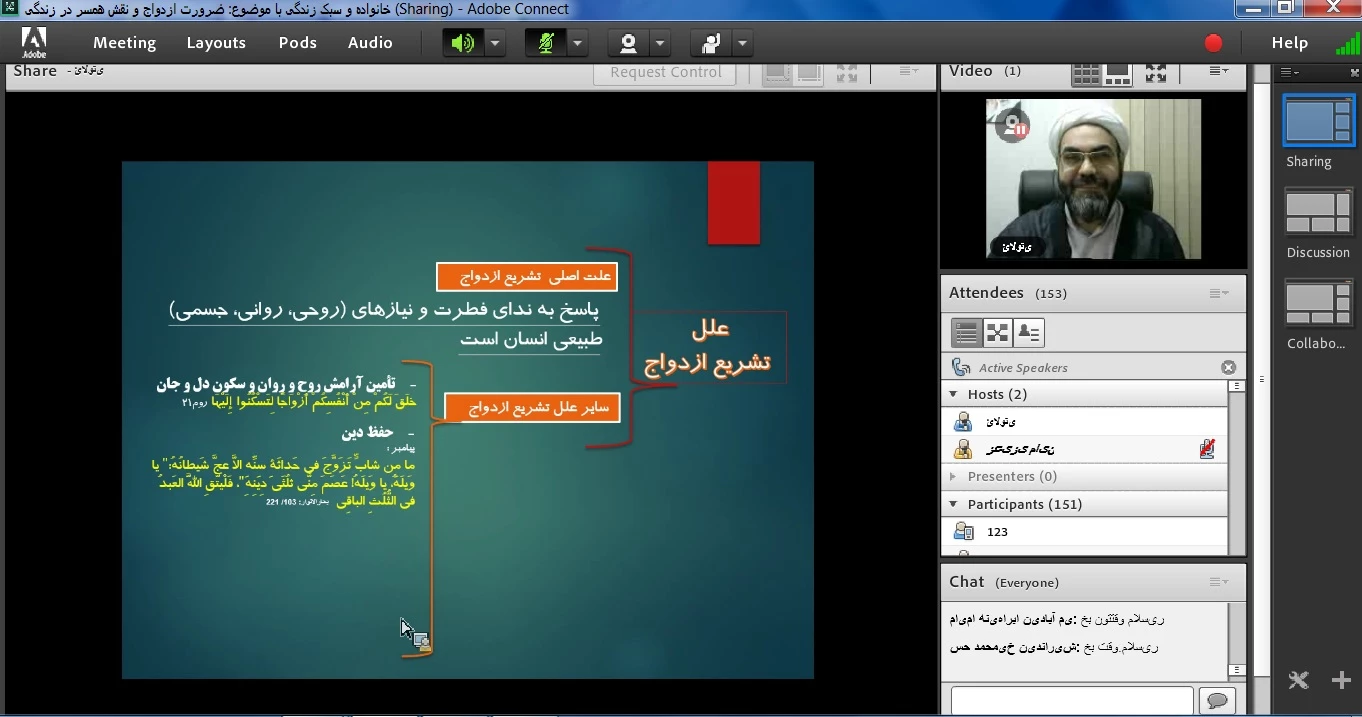Mute the speaker audio icon
Image resolution: width=1362 pixels, height=717 pixels.
463,43
